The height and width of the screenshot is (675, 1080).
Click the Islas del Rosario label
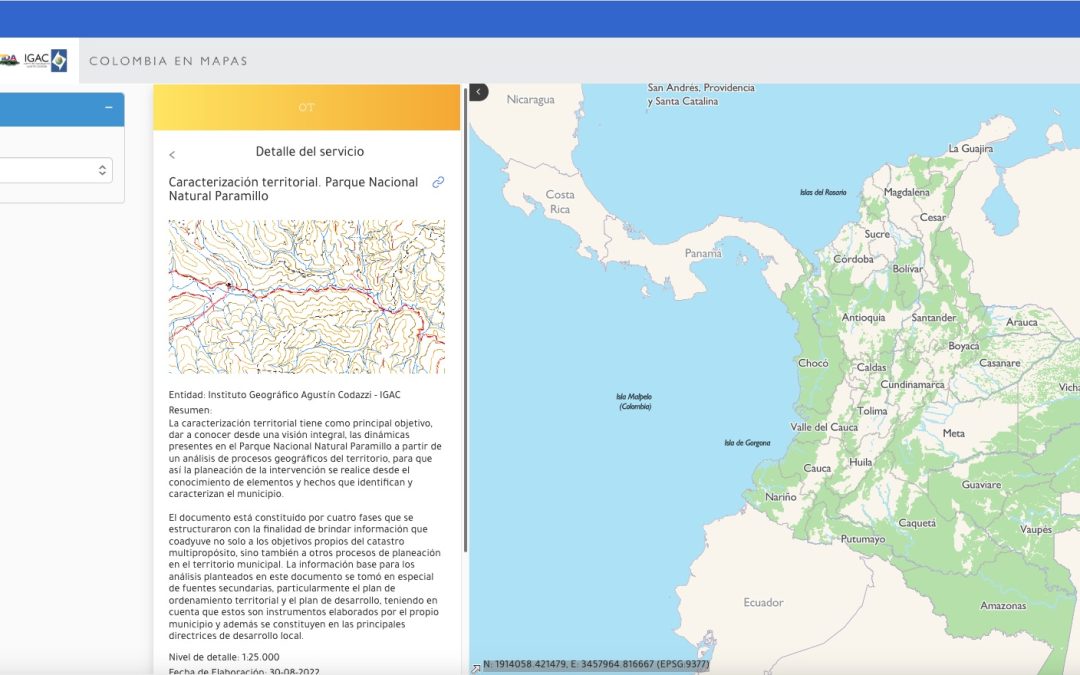(823, 193)
